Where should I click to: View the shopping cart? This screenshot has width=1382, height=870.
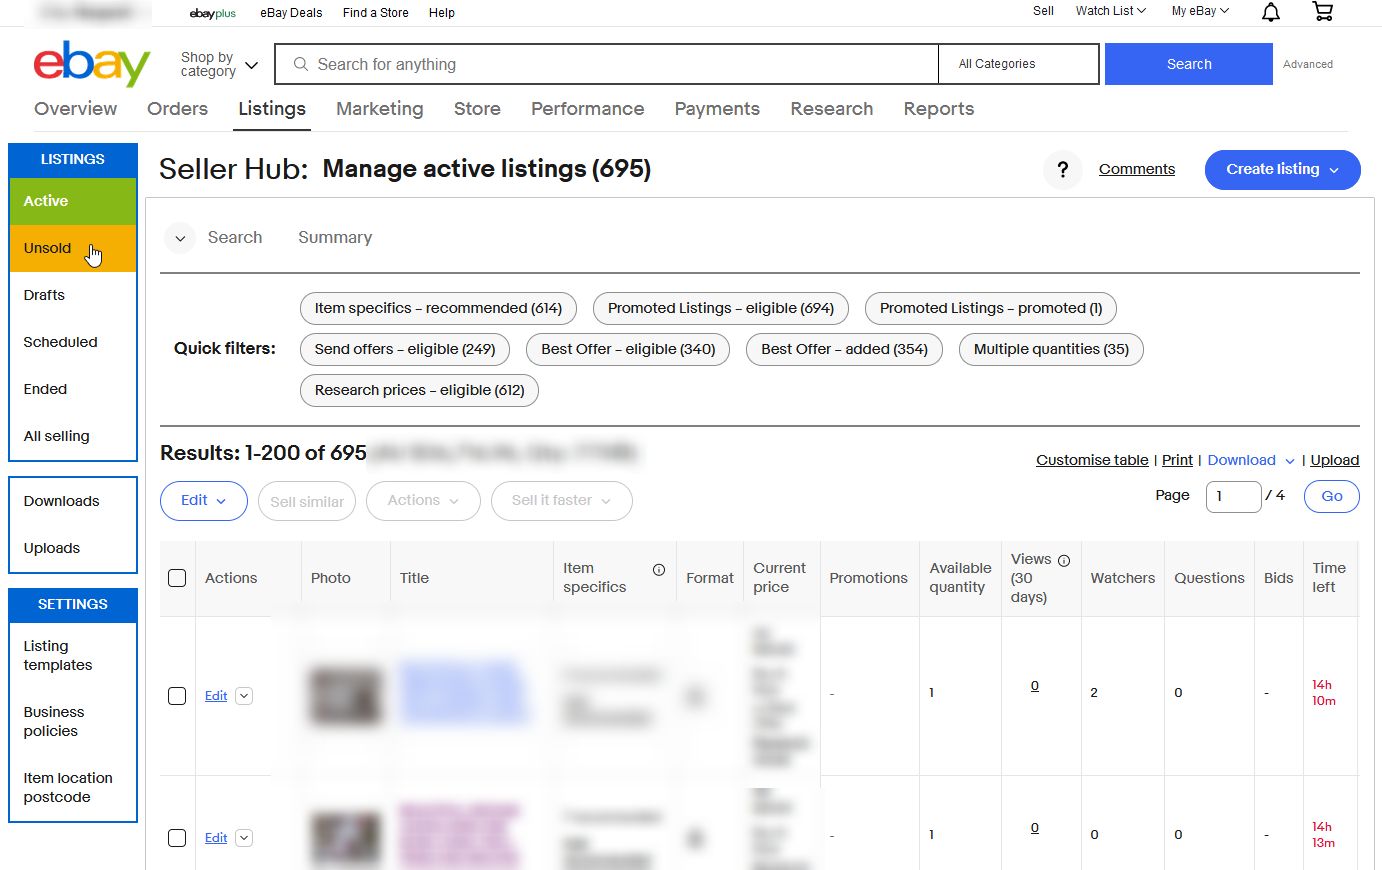(x=1322, y=12)
